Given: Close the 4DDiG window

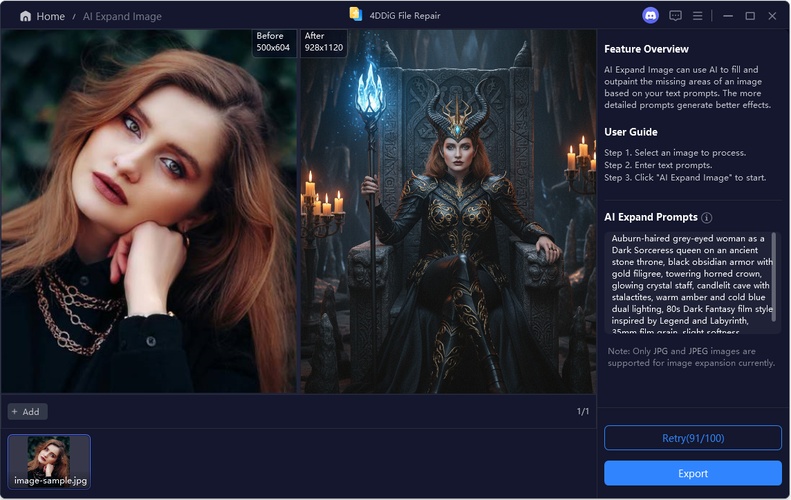Looking at the screenshot, I should click(x=772, y=16).
